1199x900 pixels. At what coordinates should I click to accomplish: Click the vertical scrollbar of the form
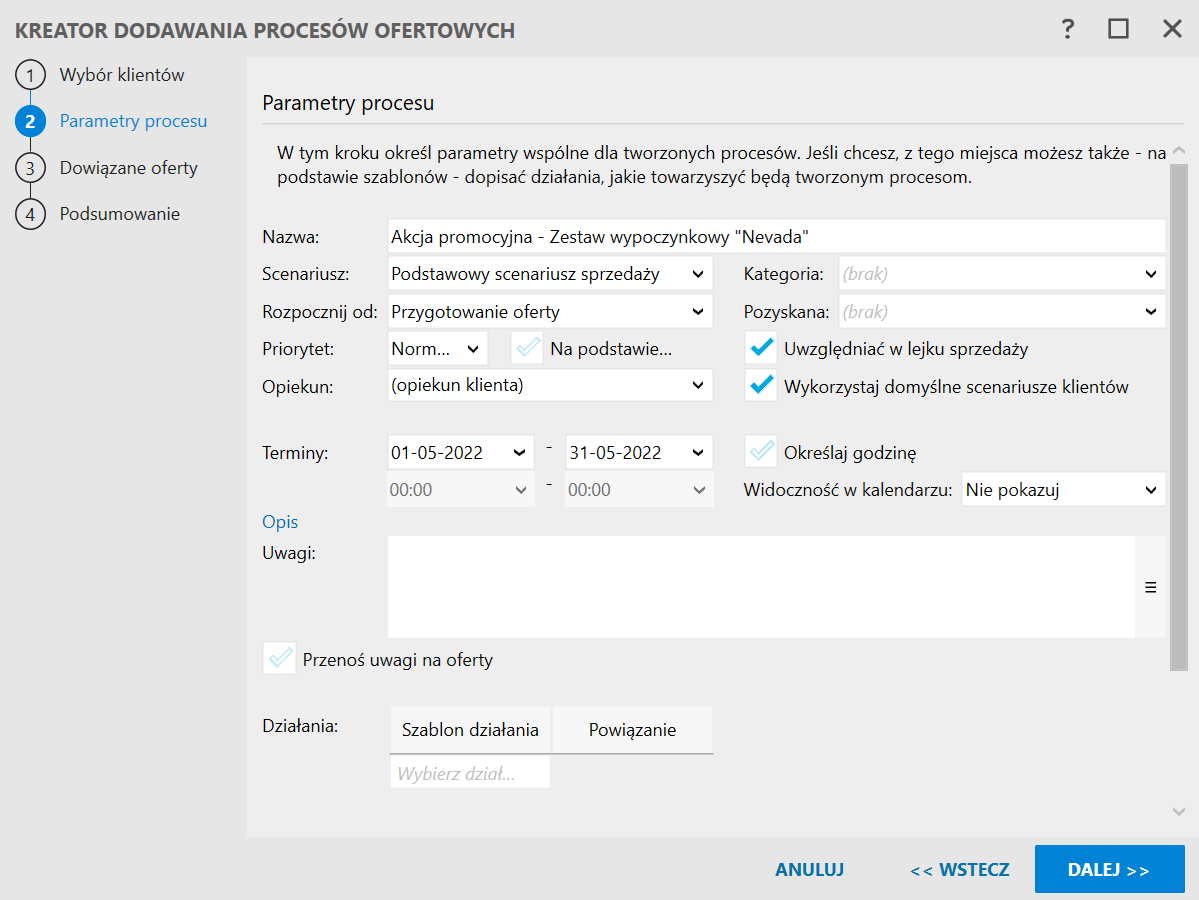[x=1178, y=420]
